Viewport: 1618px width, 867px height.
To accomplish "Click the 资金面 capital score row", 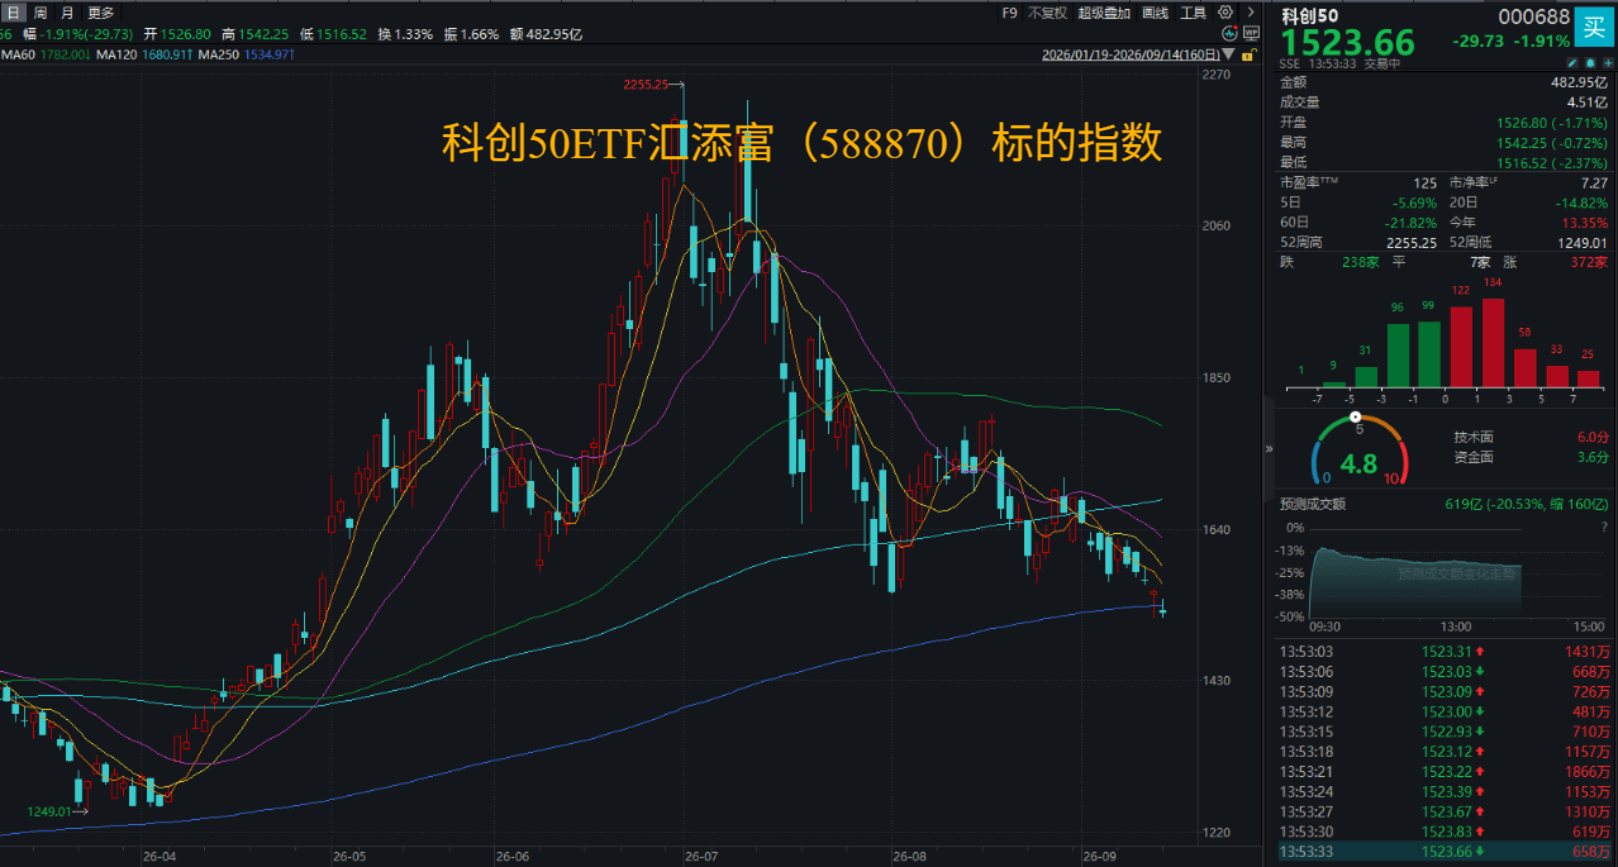I will [x=1531, y=457].
